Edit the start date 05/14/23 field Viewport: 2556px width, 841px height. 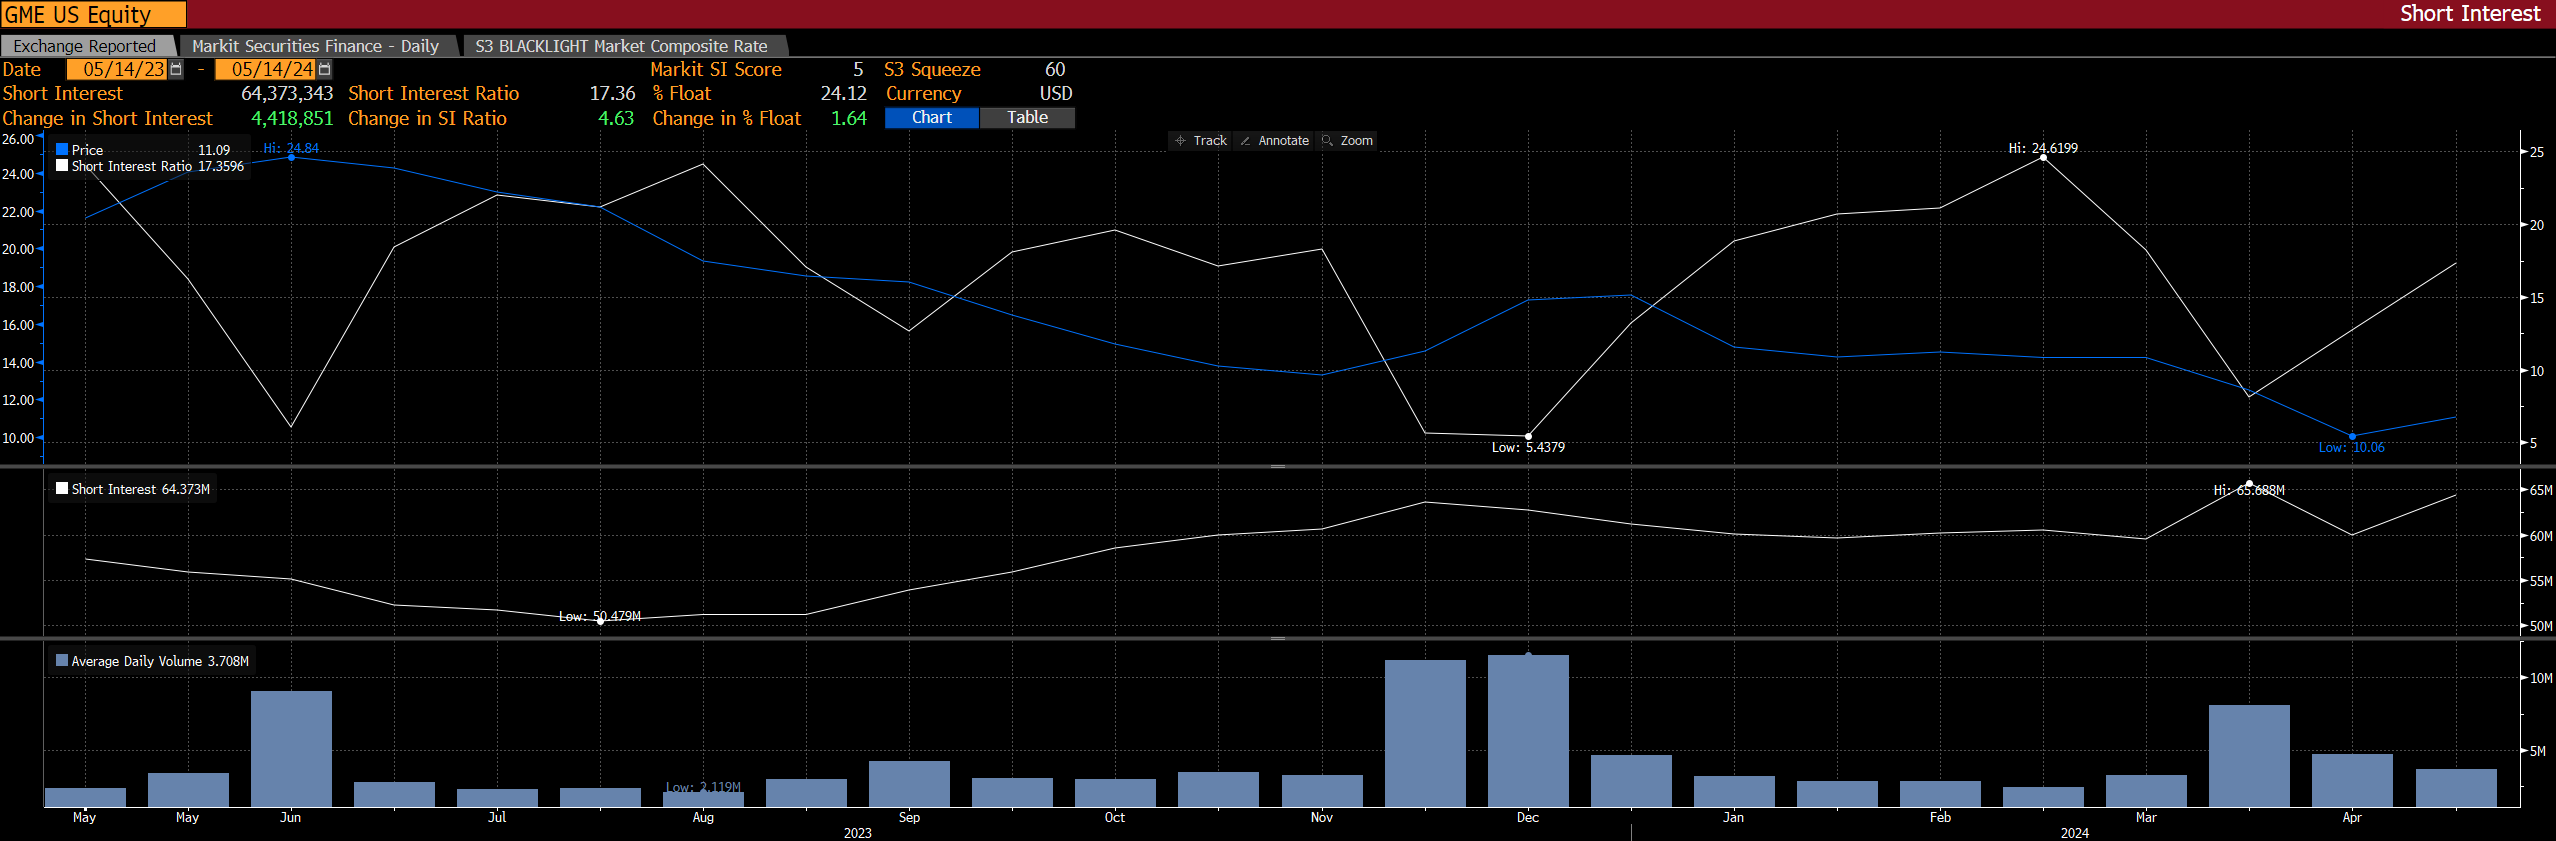118,69
